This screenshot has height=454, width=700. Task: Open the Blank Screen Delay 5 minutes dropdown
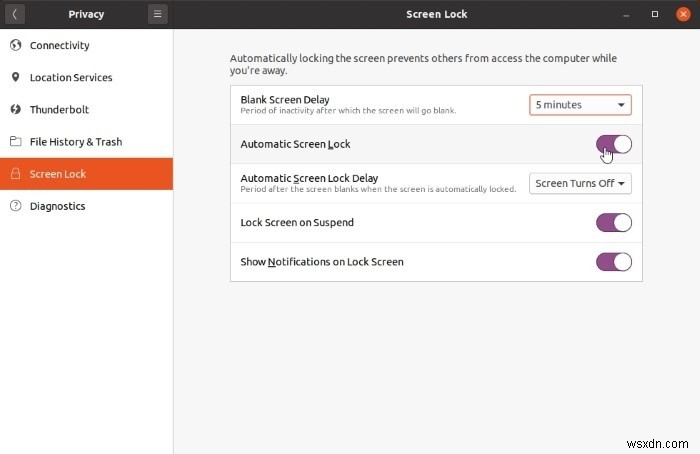coord(580,105)
